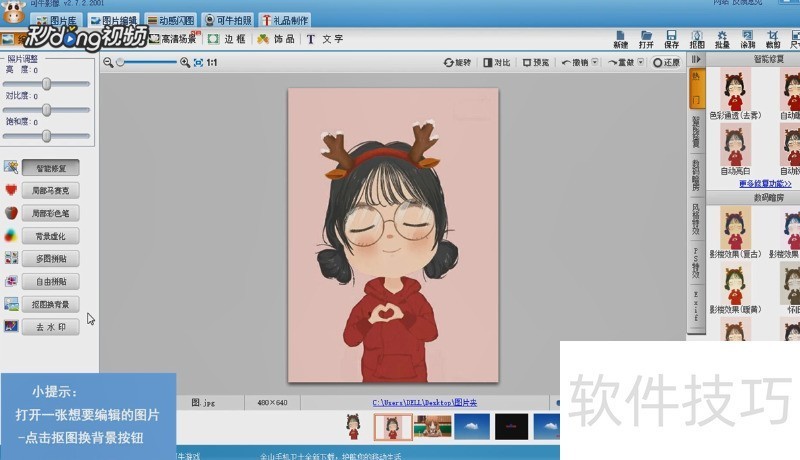Select the 抠图 (cutout) toolbar icon
The image size is (800, 460).
click(x=697, y=39)
